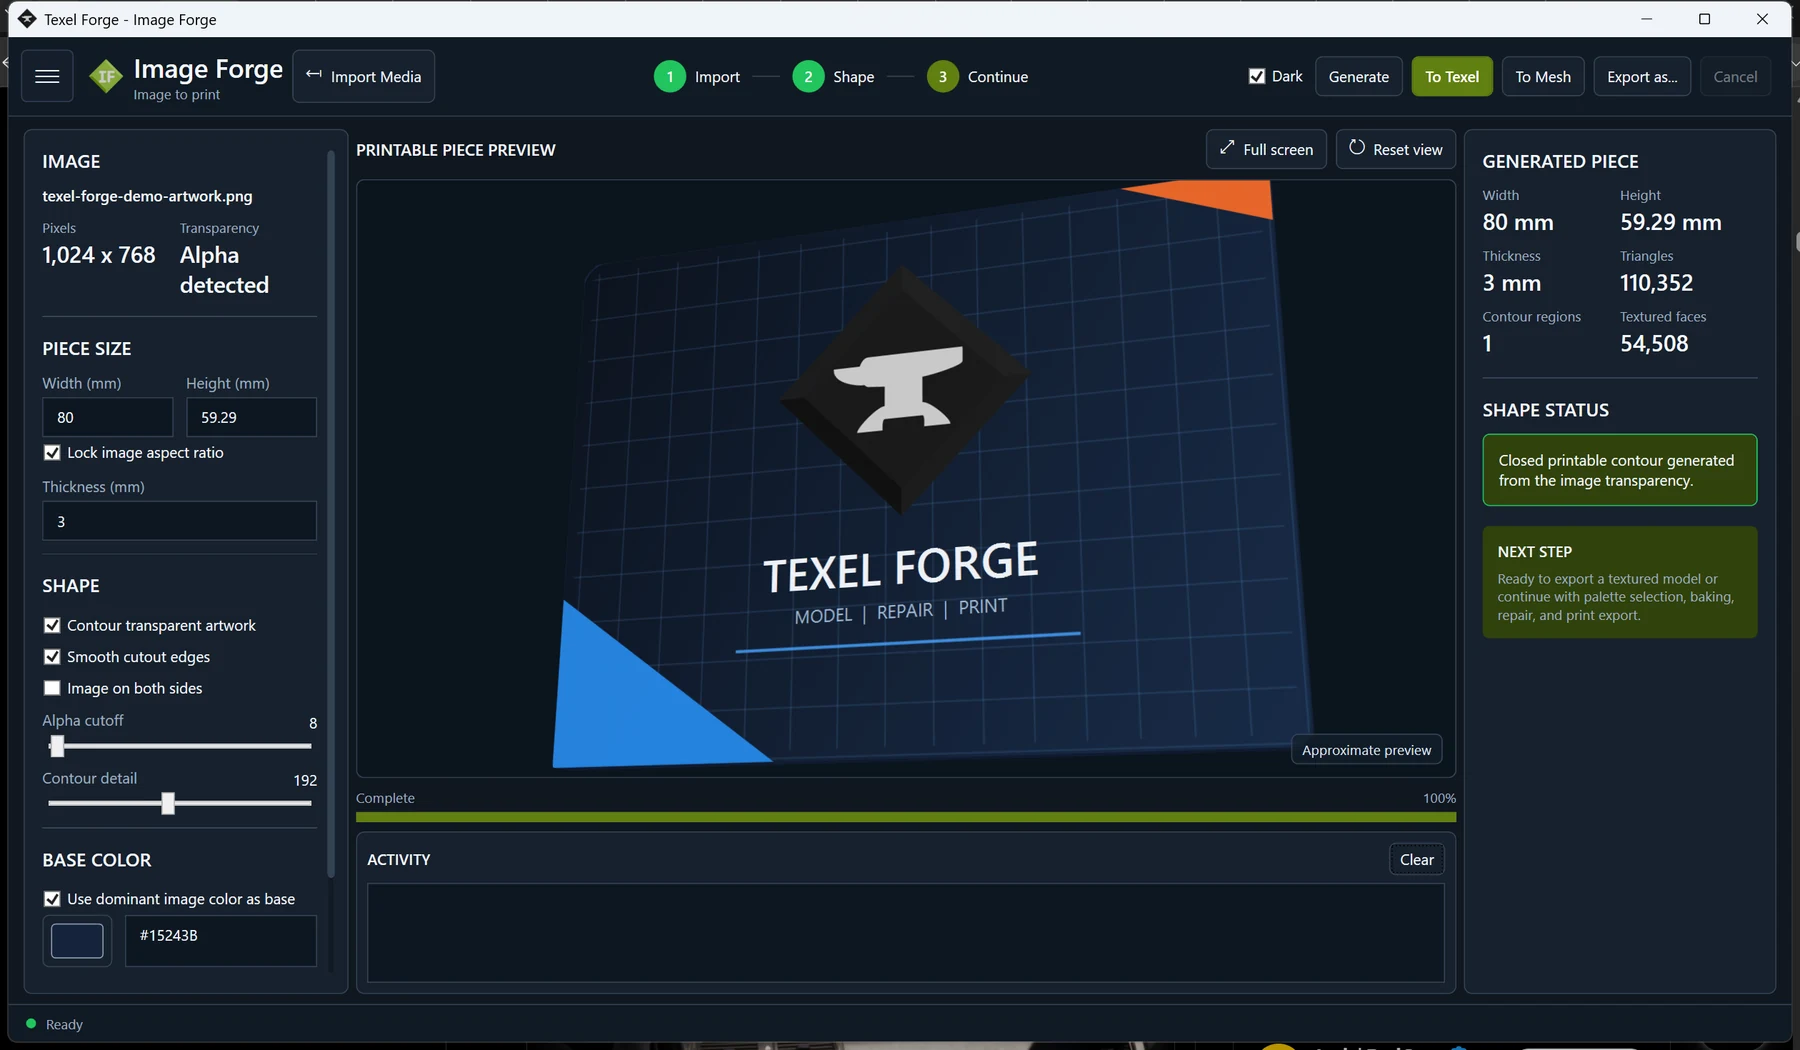1800x1050 pixels.
Task: Toggle Smooth cutout edges checkbox
Action: point(52,656)
